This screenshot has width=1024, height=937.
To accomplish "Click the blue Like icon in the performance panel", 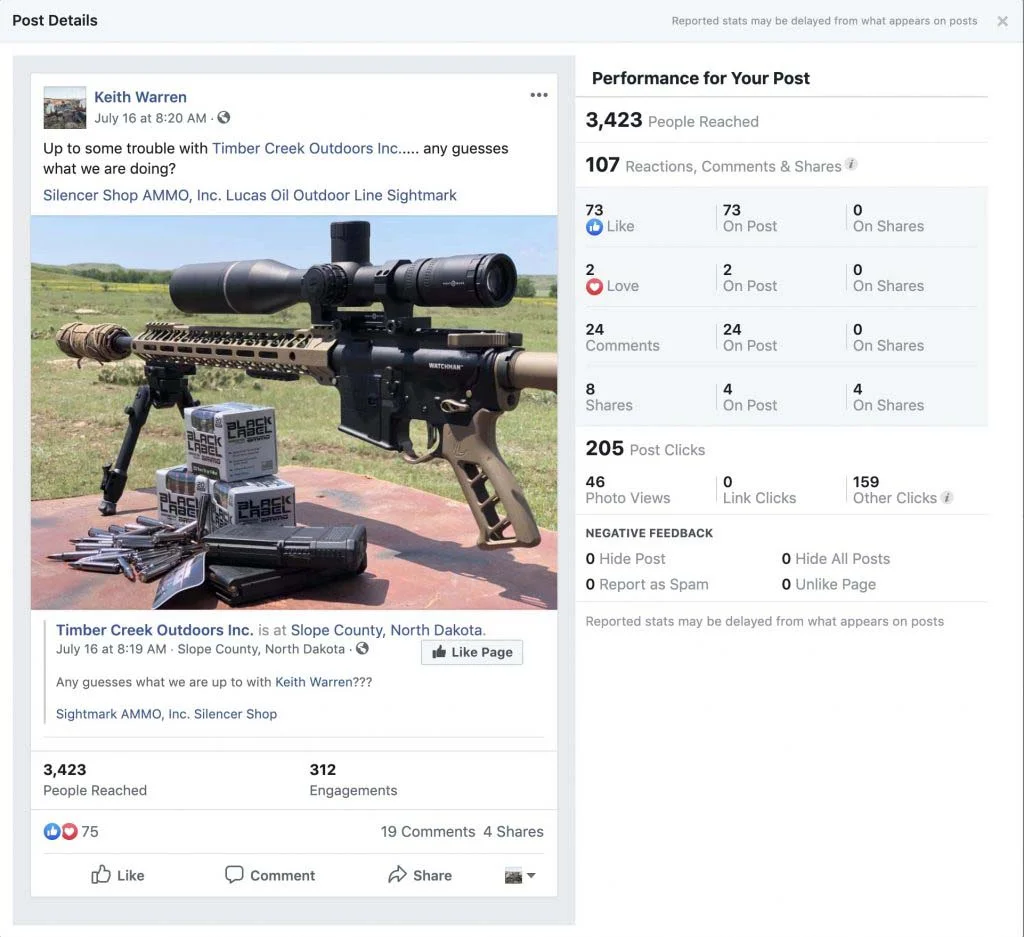I will (594, 227).
